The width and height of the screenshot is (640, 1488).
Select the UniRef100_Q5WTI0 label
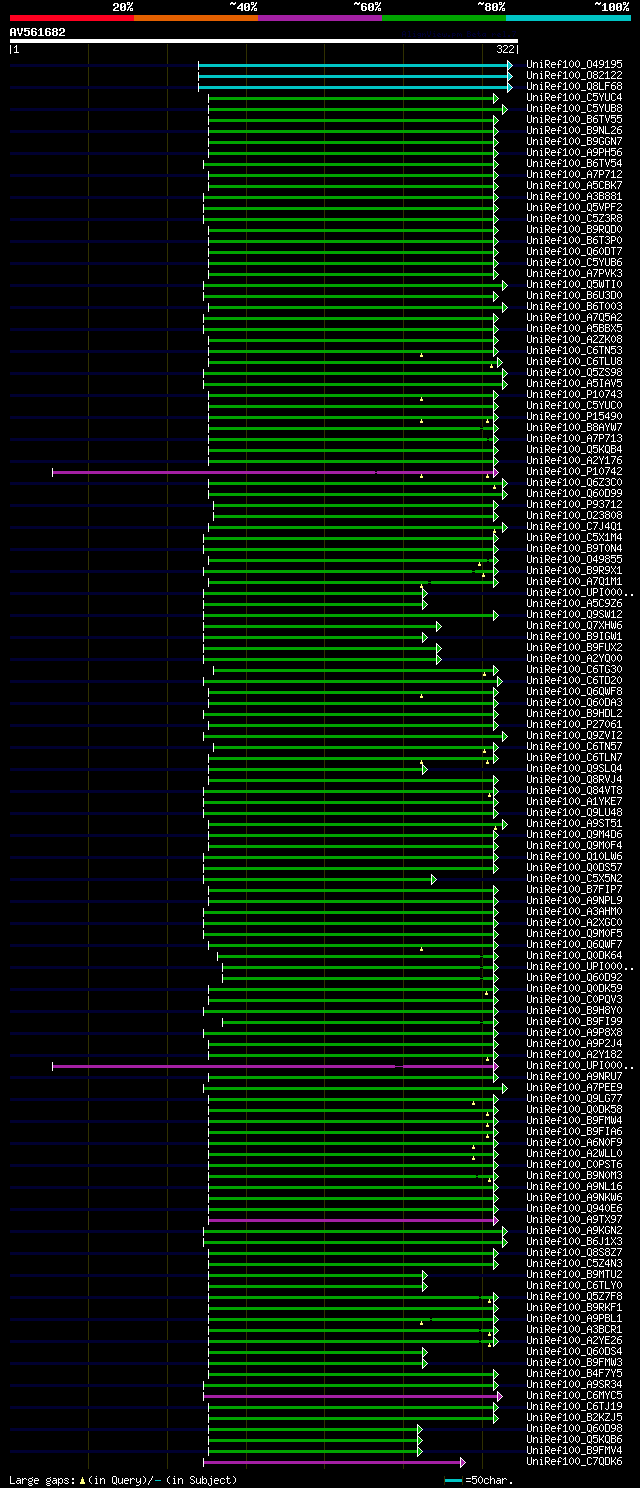click(x=575, y=284)
